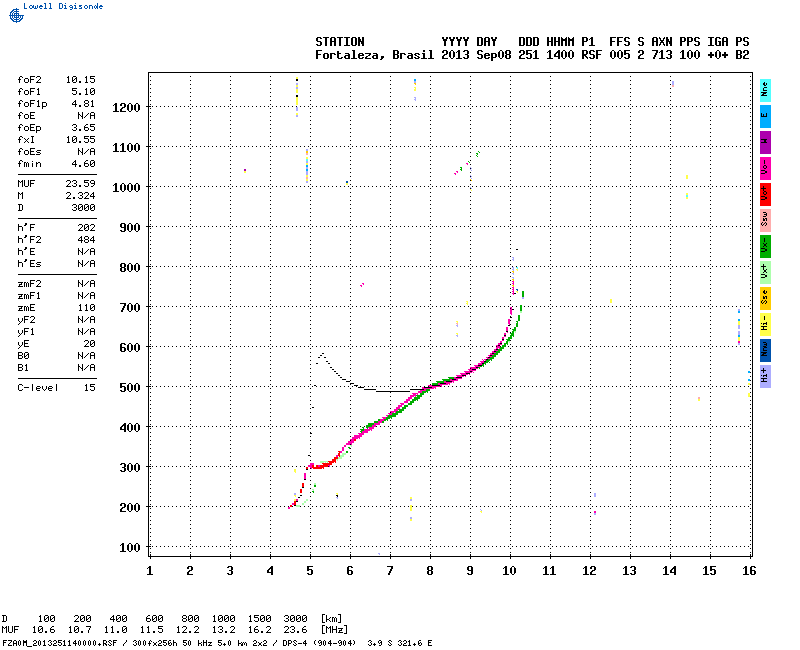The height and width of the screenshot is (650, 800).
Task: Click the MUF value 23.59
Action: click(80, 184)
